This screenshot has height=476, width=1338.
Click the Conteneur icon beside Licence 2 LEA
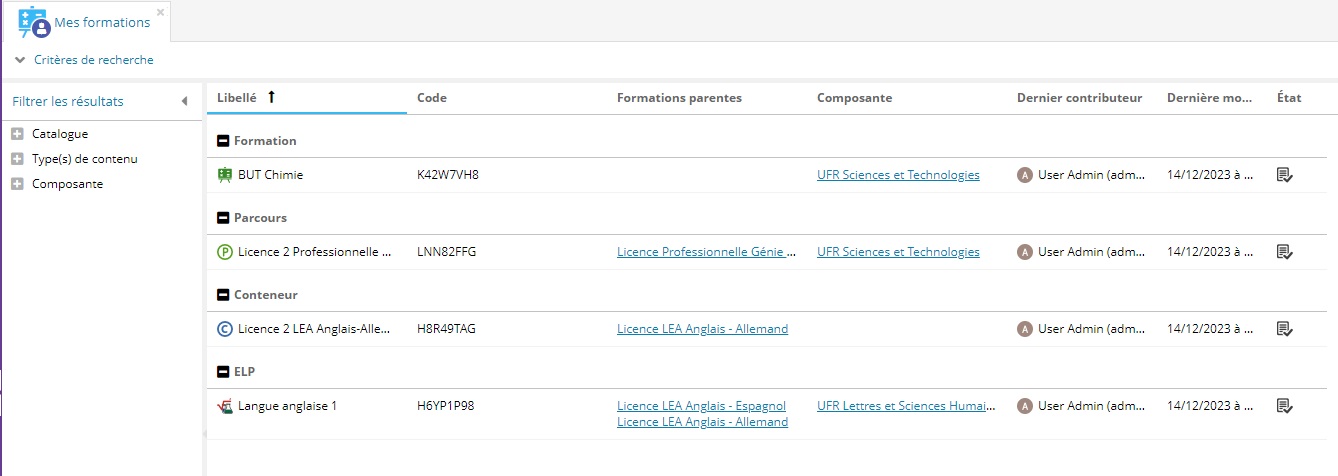[225, 329]
